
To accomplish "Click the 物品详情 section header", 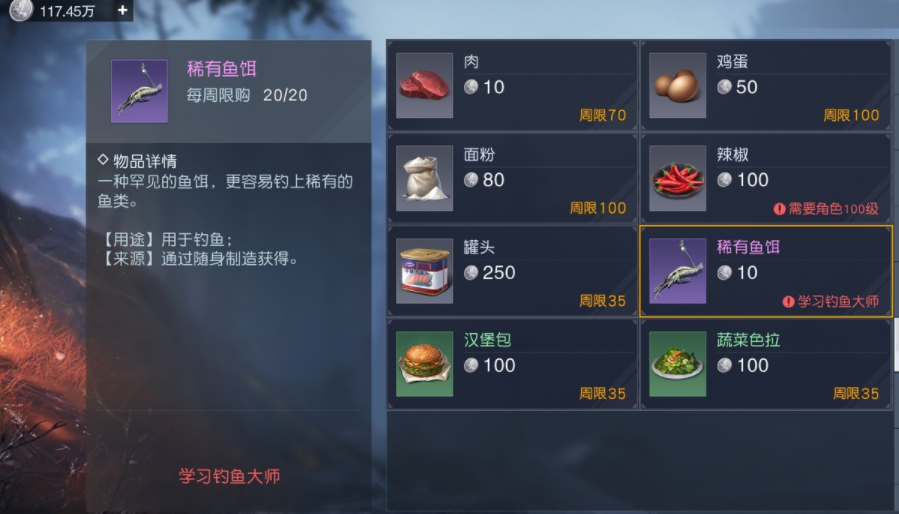I will 138,161.
